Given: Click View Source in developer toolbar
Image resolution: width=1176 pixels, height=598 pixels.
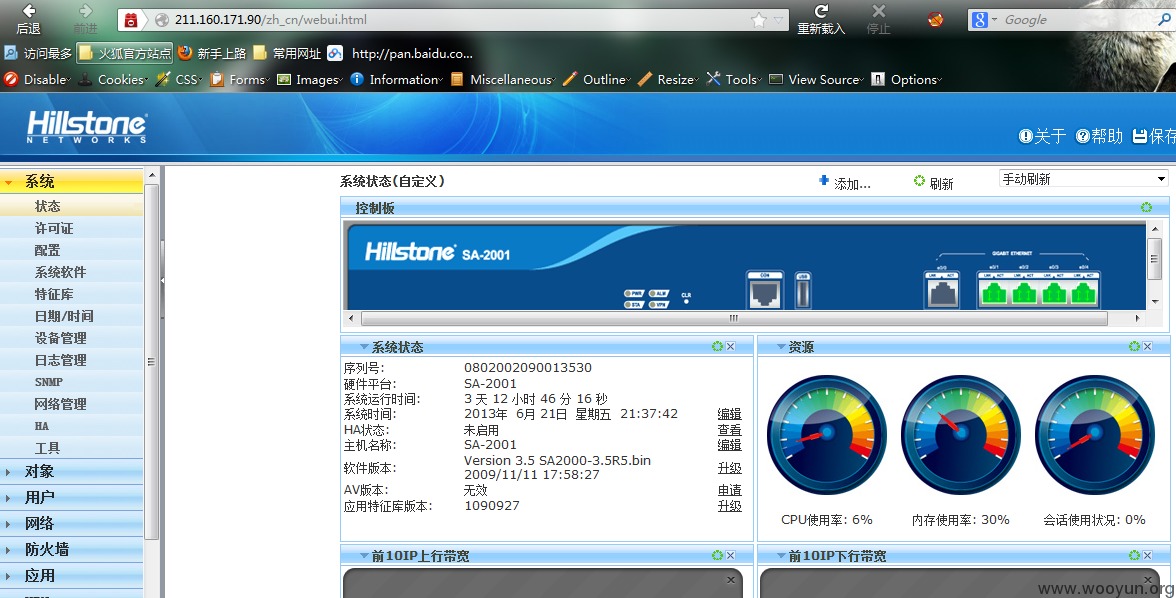Looking at the screenshot, I should tap(816, 80).
